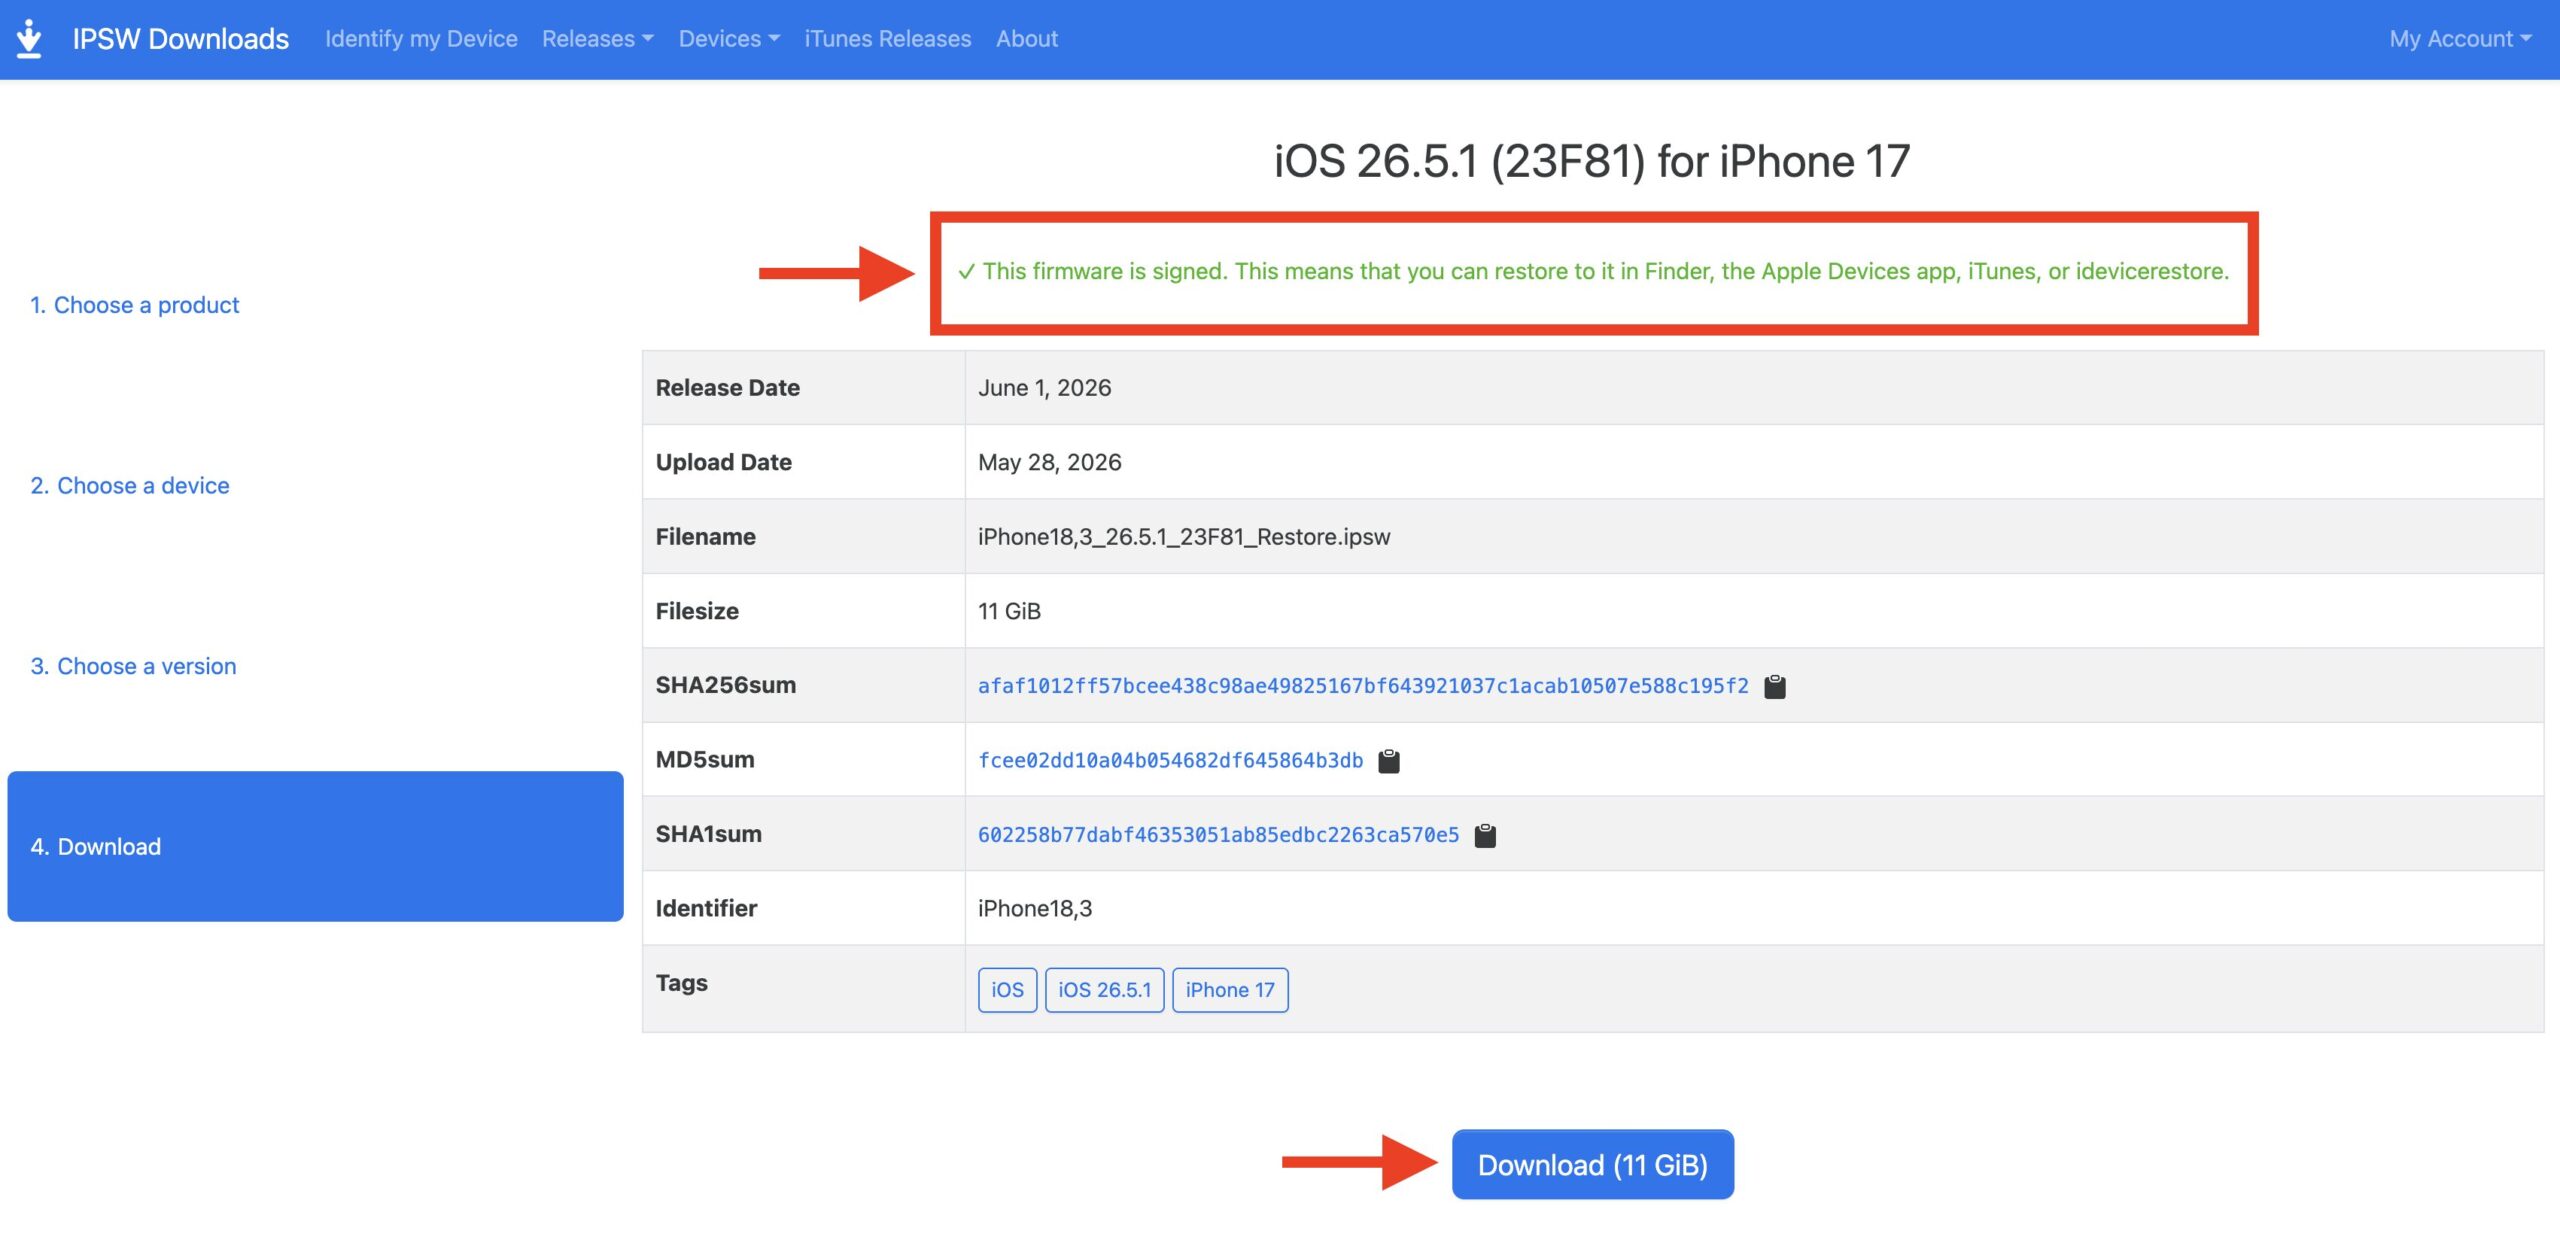Click the green firmware is signed message

[x=1593, y=272]
